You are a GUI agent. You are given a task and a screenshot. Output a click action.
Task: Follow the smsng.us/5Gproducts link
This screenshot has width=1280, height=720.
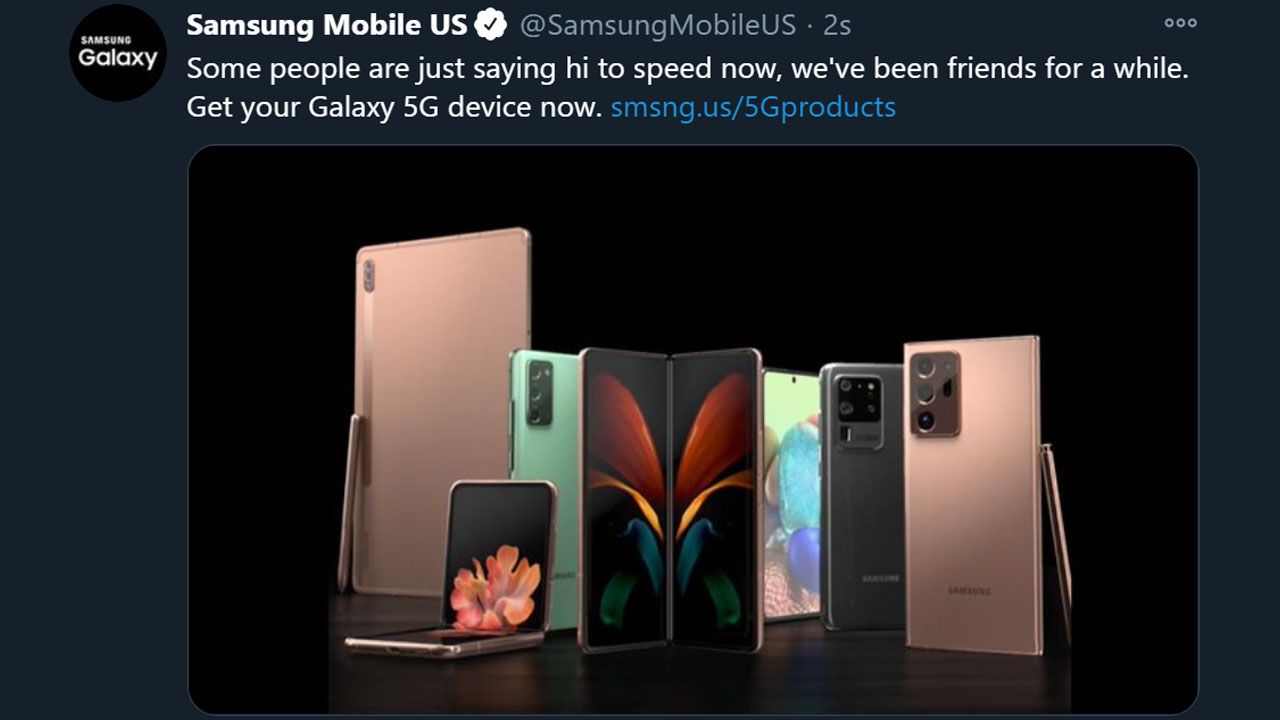(753, 107)
